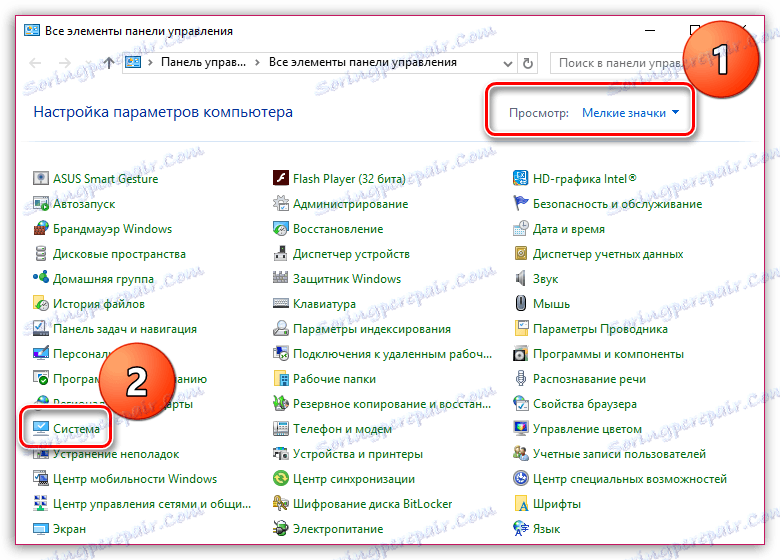Open Центр мобильности Windows
This screenshot has width=780, height=560.
(135, 478)
